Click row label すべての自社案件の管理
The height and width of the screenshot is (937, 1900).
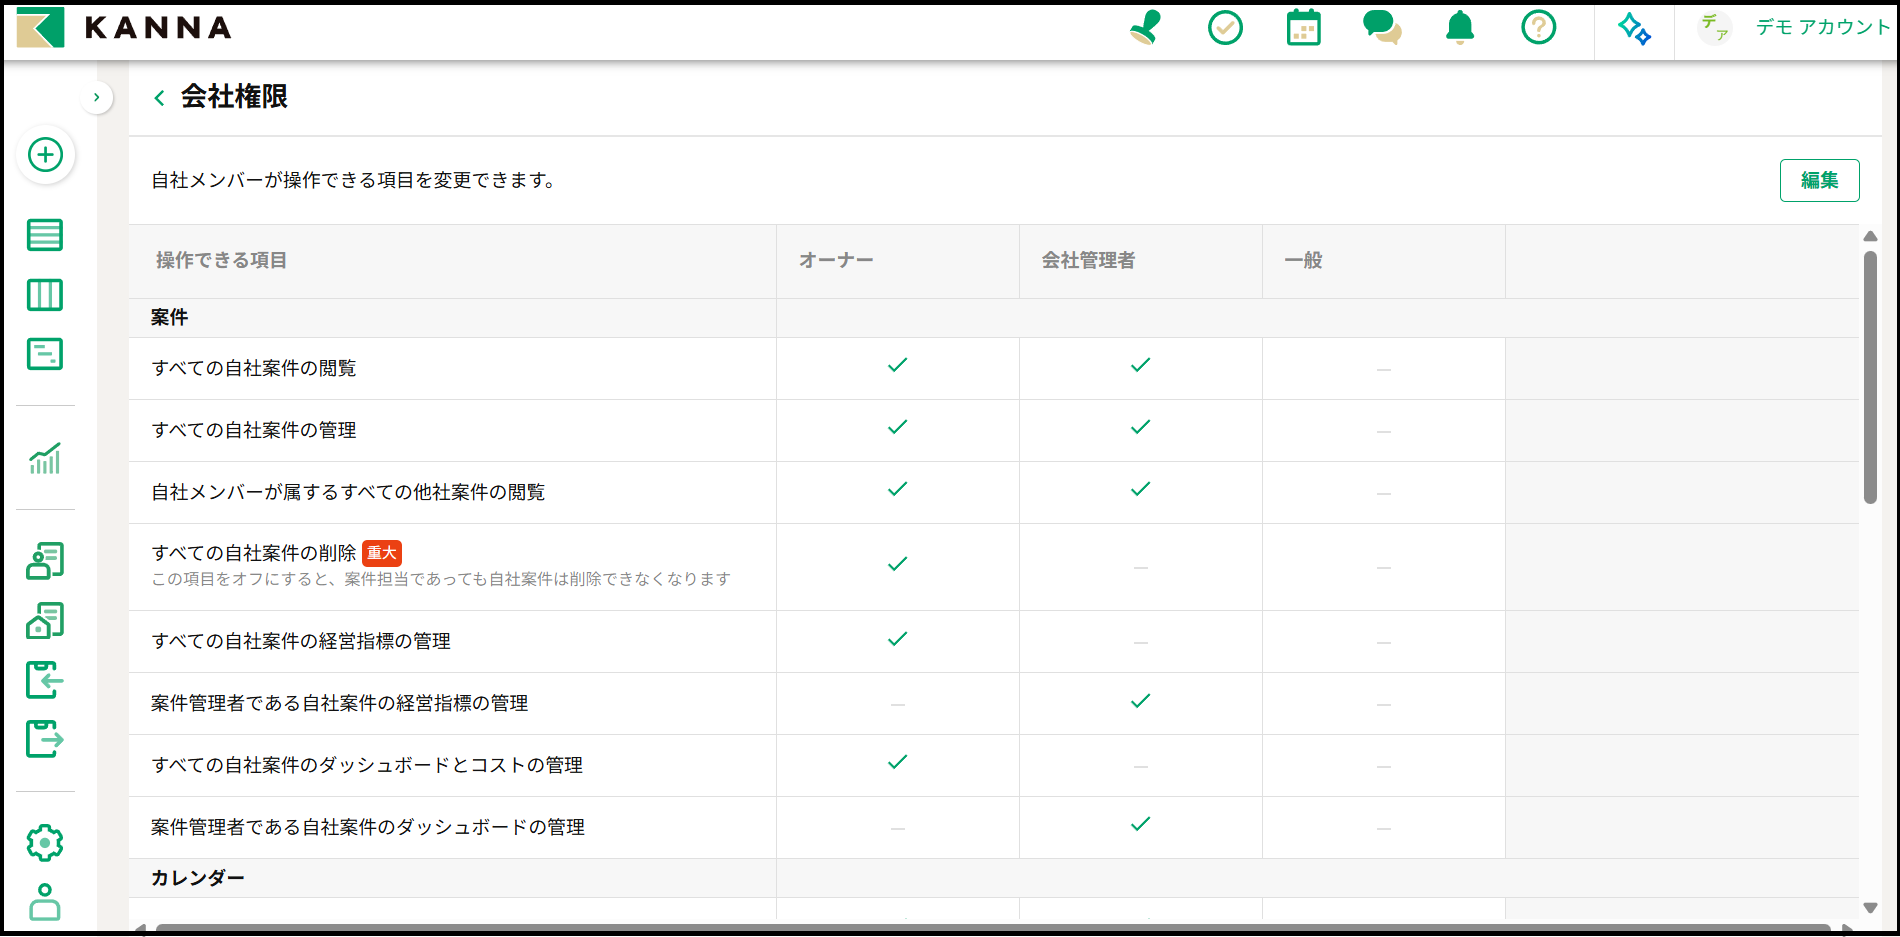pyautogui.click(x=254, y=430)
